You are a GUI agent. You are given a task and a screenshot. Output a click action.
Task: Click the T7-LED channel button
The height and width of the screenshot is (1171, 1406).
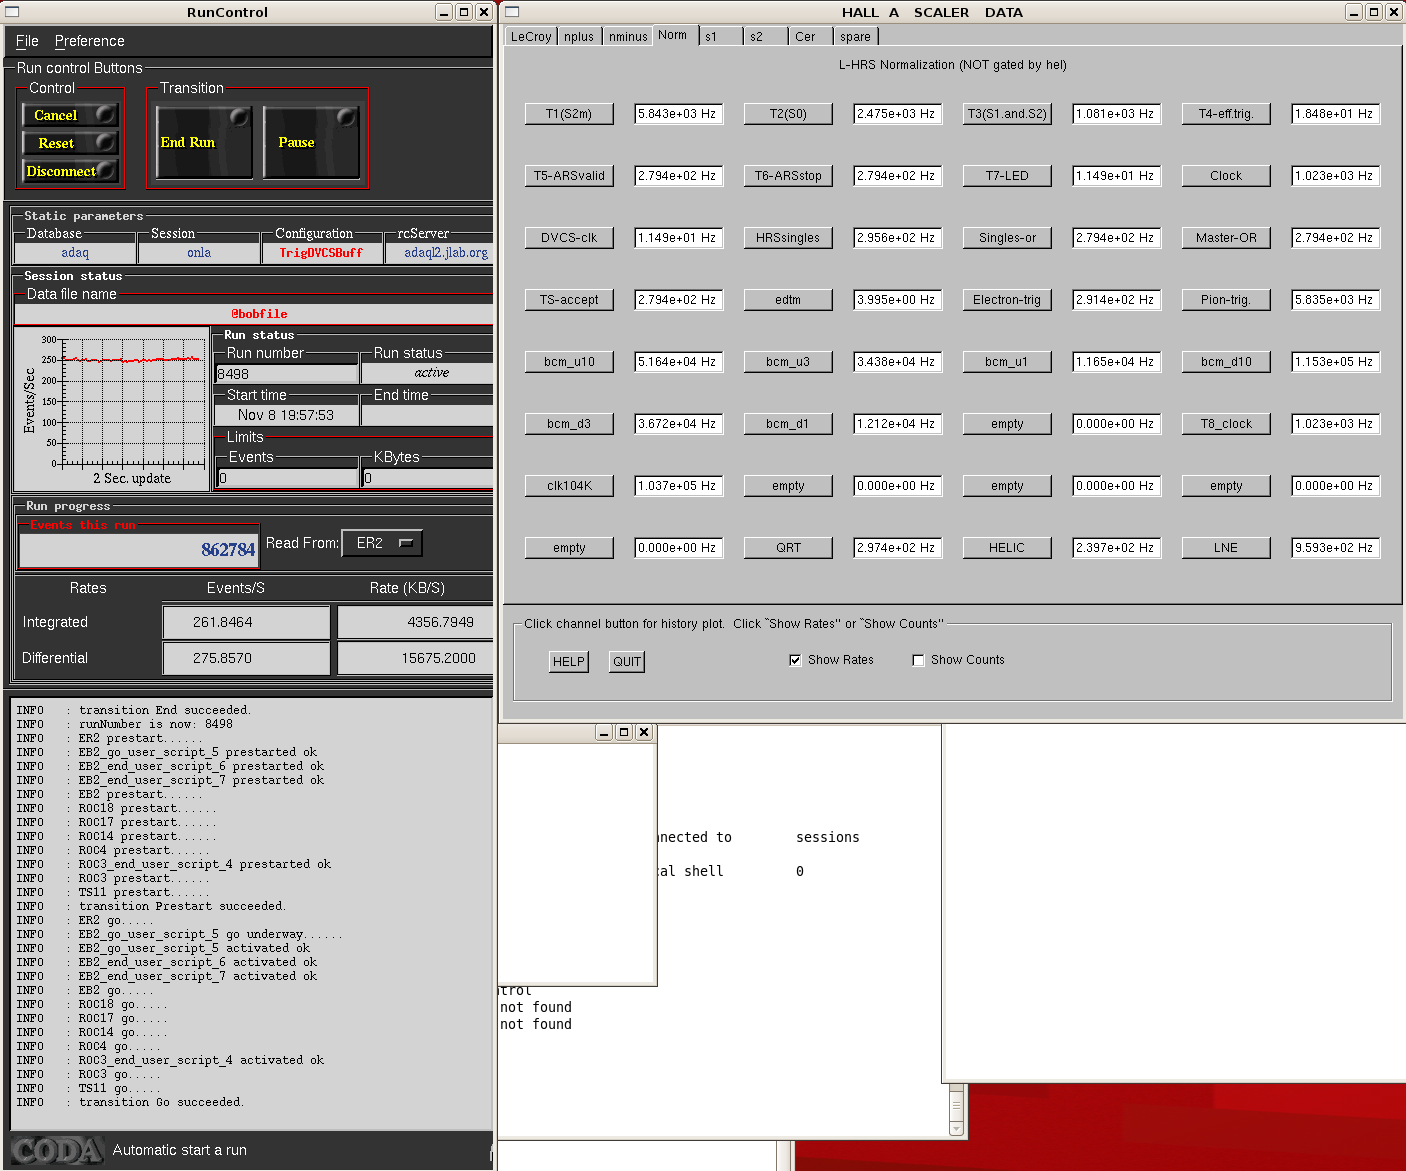click(x=1007, y=176)
